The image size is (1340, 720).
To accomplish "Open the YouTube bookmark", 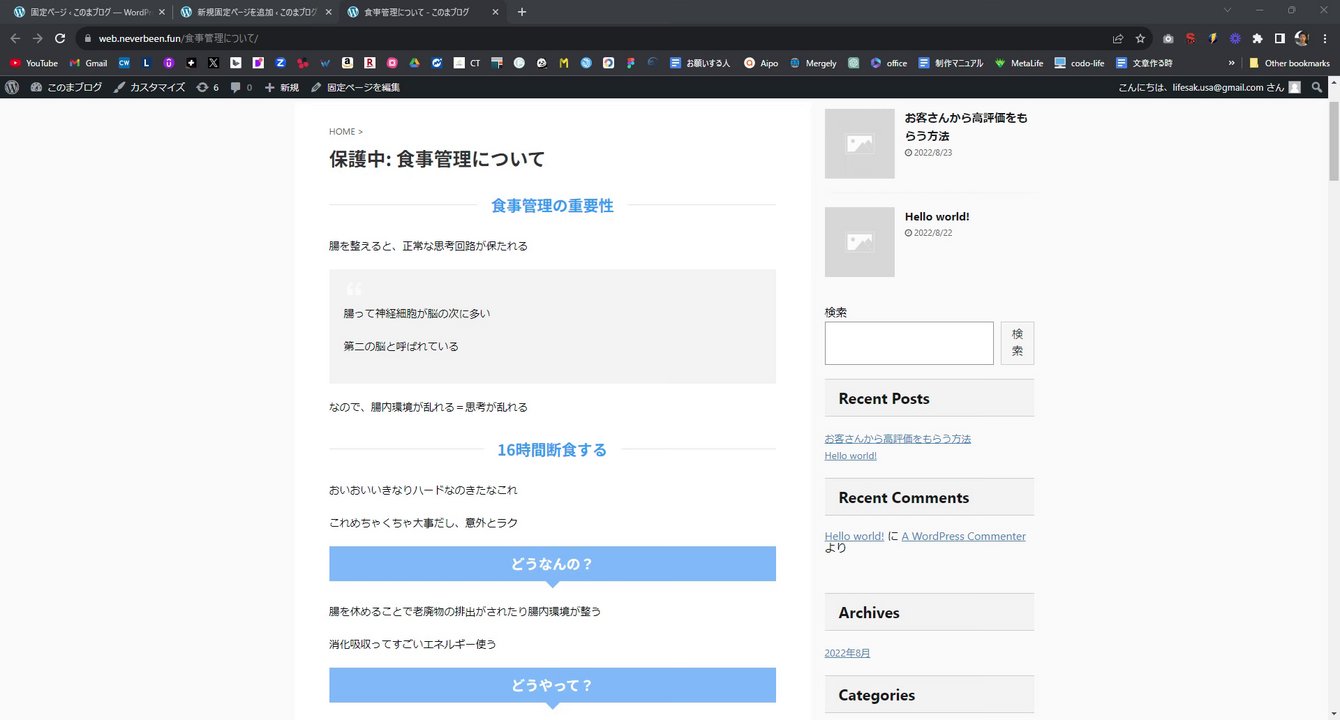I will tap(34, 63).
